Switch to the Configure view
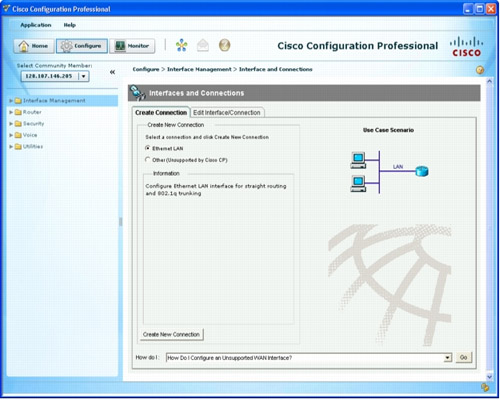 (x=82, y=46)
